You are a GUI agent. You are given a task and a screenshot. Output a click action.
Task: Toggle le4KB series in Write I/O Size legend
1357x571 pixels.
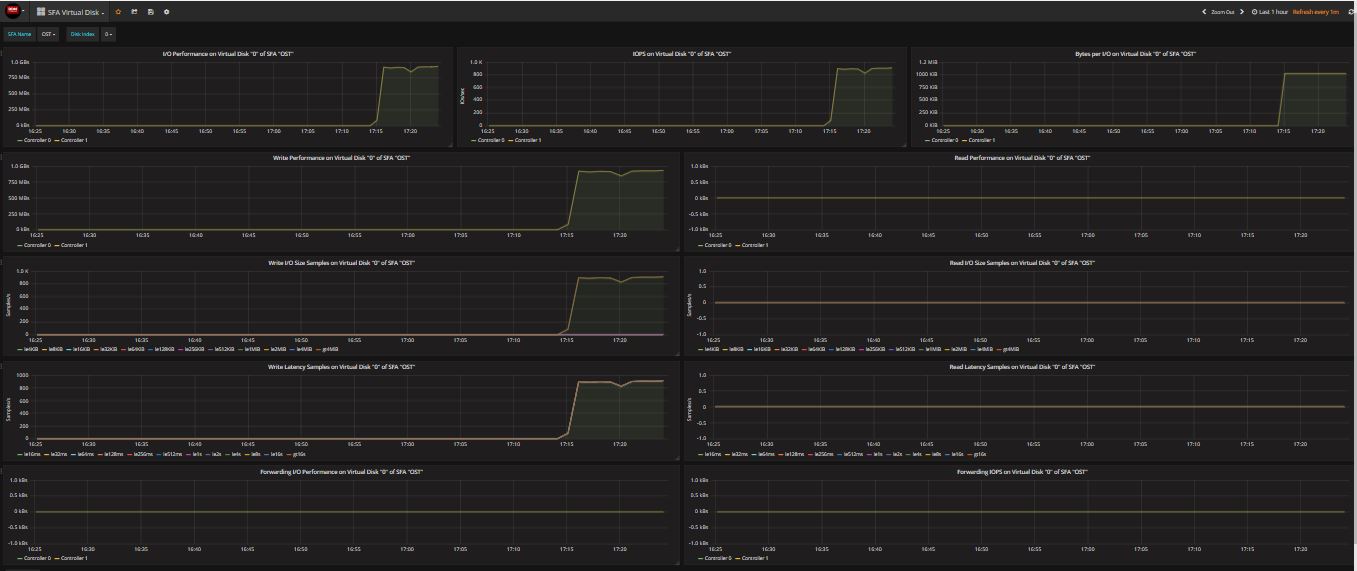31,349
